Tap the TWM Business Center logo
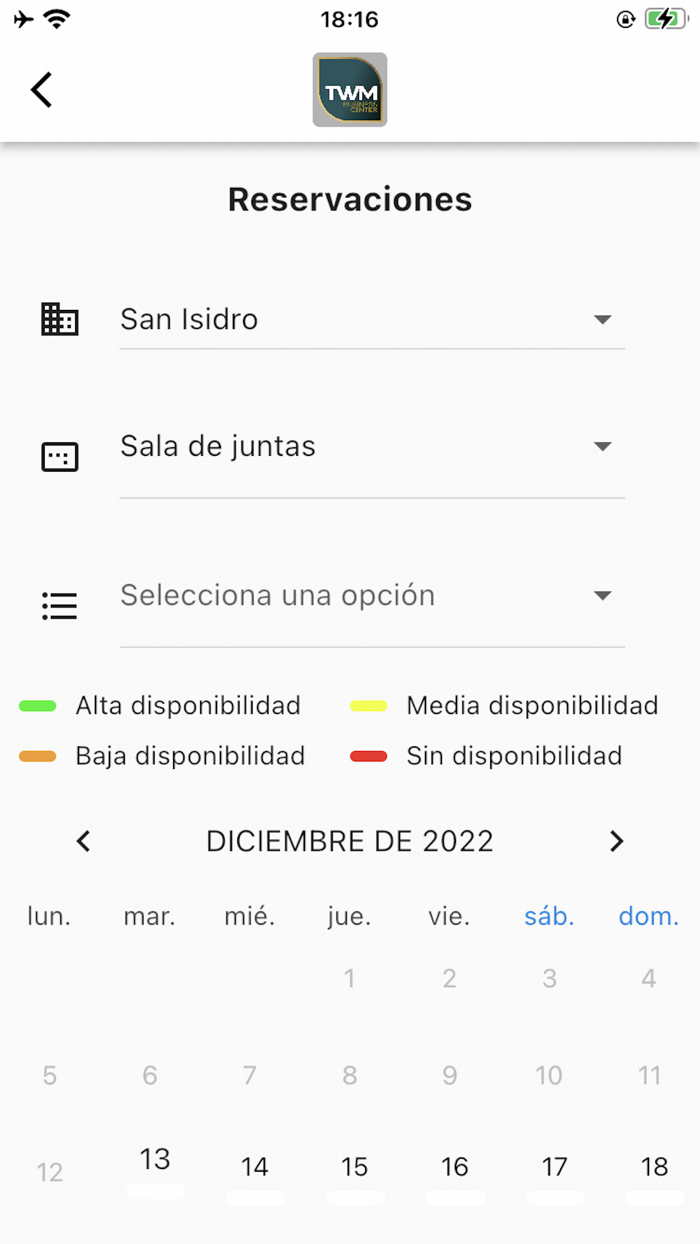This screenshot has width=700, height=1244. coord(350,90)
